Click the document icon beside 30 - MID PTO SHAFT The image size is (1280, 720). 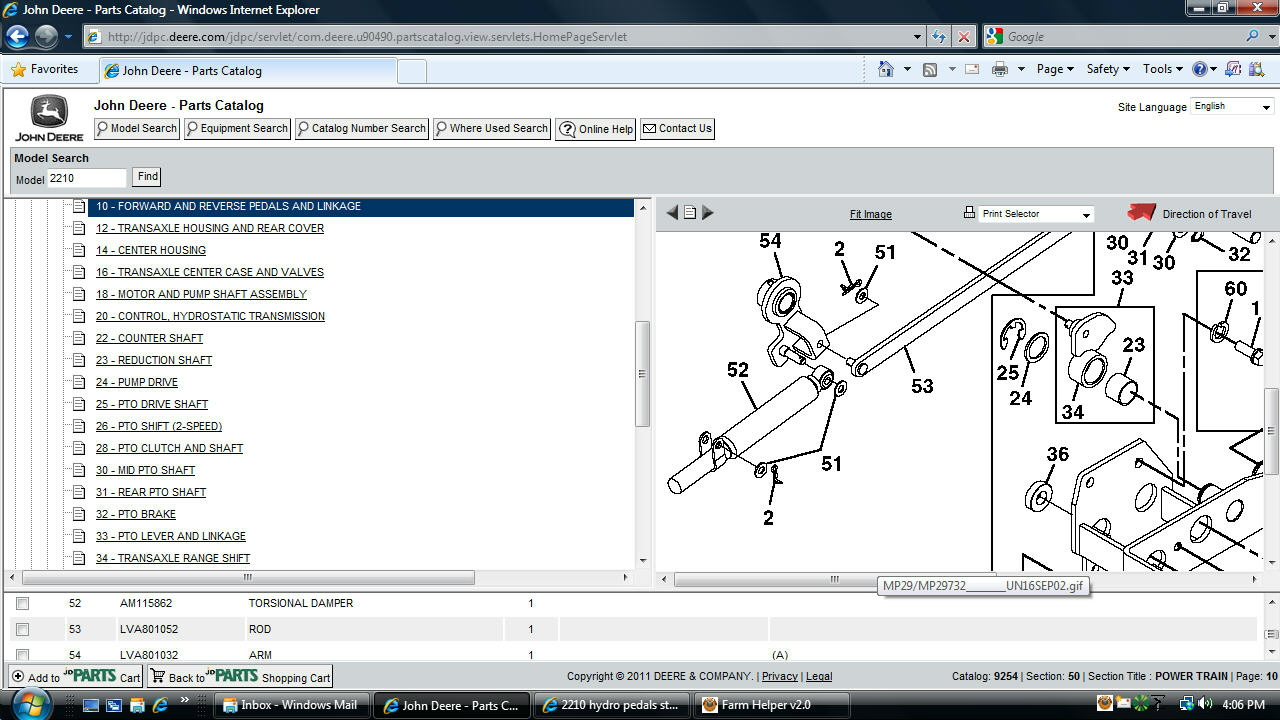point(79,470)
